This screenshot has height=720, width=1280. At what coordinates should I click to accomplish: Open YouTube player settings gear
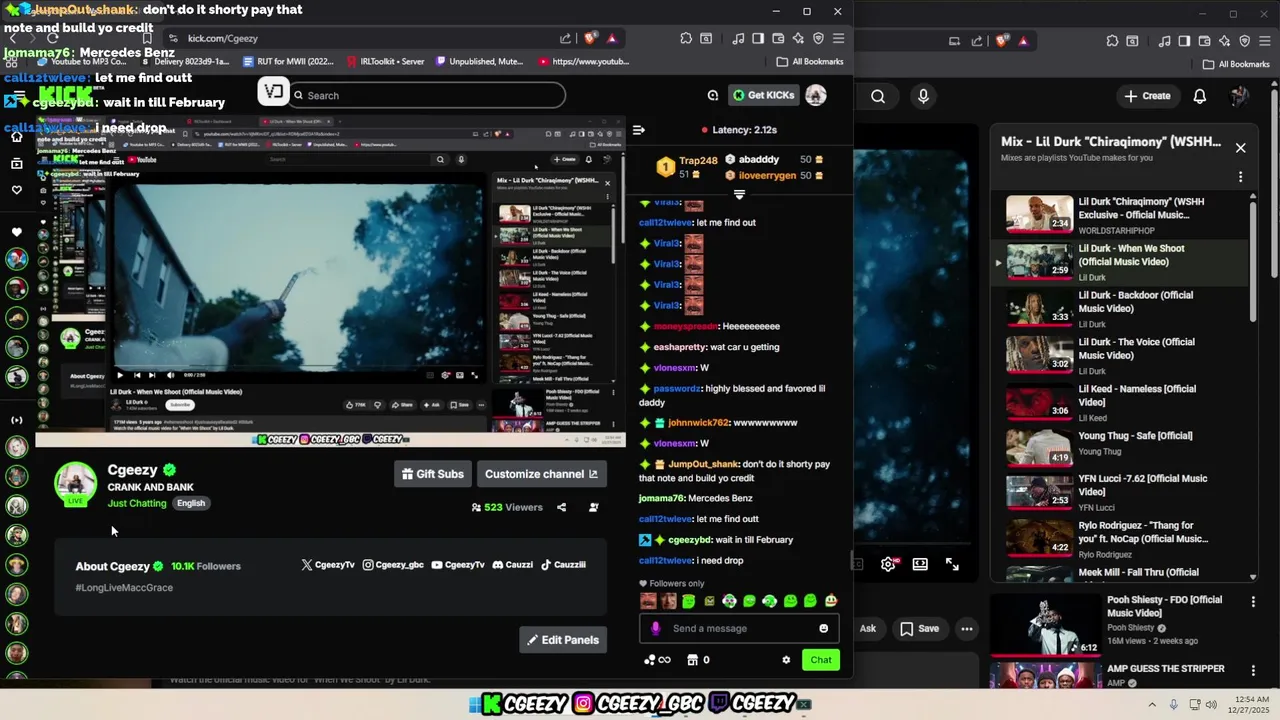click(888, 564)
